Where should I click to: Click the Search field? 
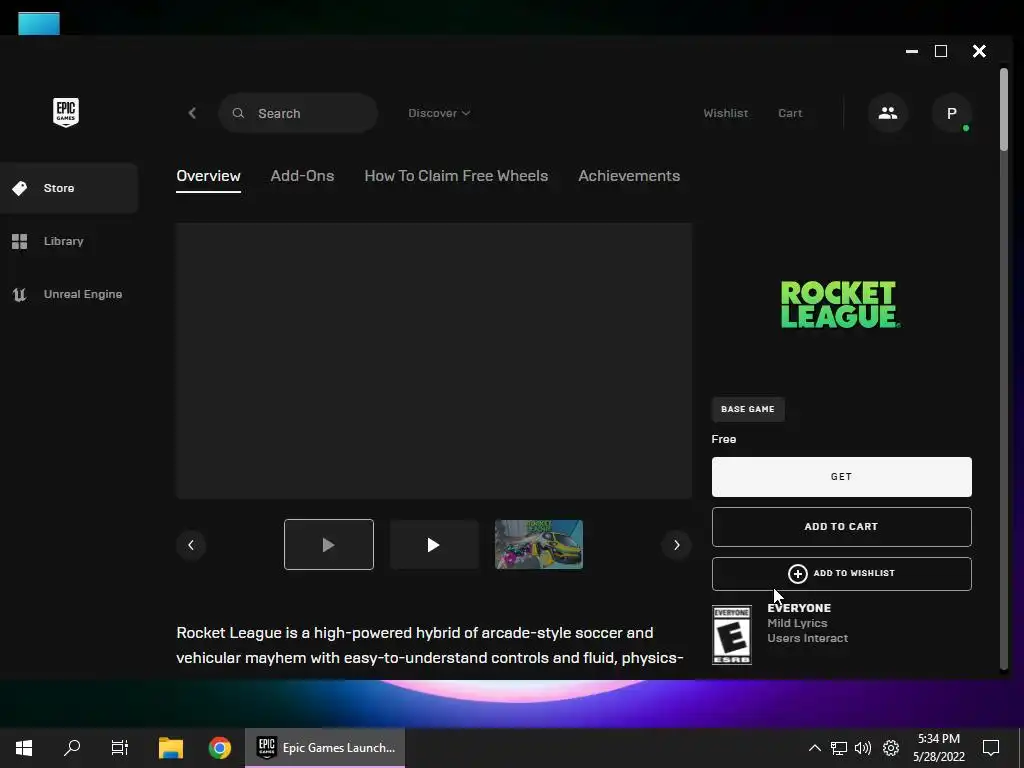point(298,113)
